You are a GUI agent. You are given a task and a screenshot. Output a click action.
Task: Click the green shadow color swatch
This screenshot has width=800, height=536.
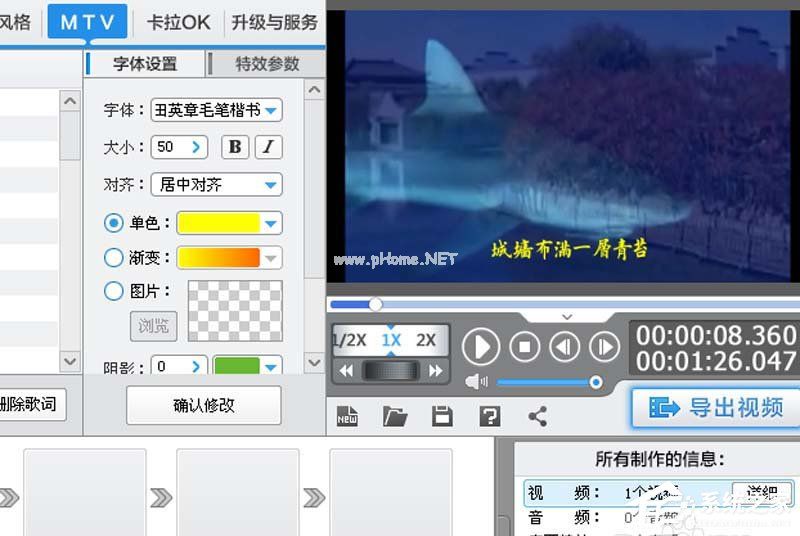coord(236,366)
